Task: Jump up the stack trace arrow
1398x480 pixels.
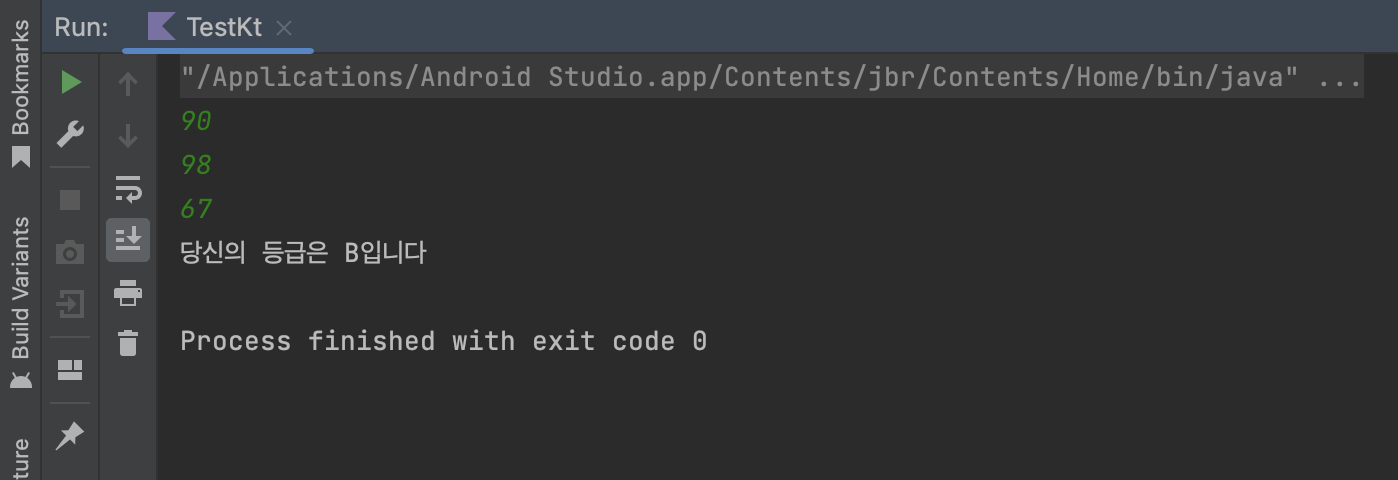Action: click(128, 84)
